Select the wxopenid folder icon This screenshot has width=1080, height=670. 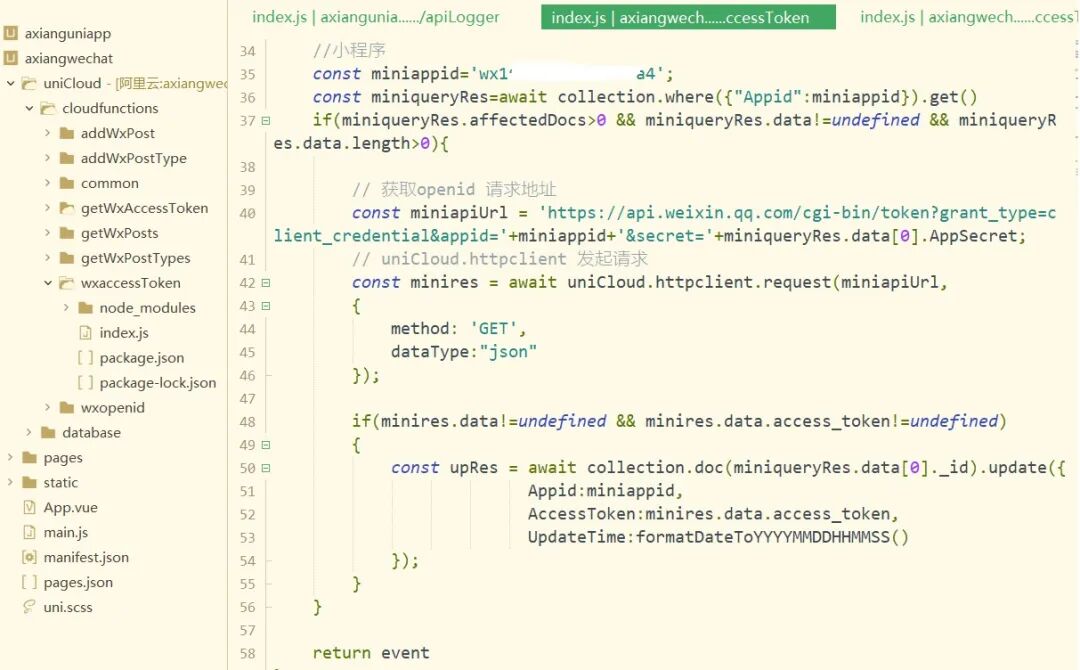[67, 408]
